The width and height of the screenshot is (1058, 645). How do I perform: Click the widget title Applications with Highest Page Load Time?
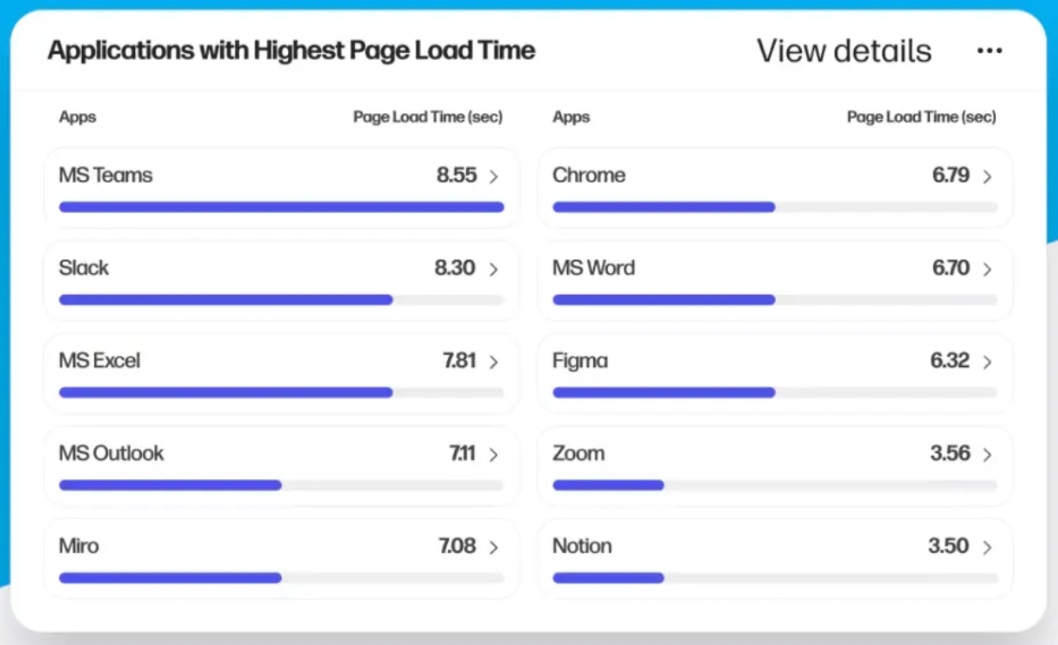tap(291, 51)
